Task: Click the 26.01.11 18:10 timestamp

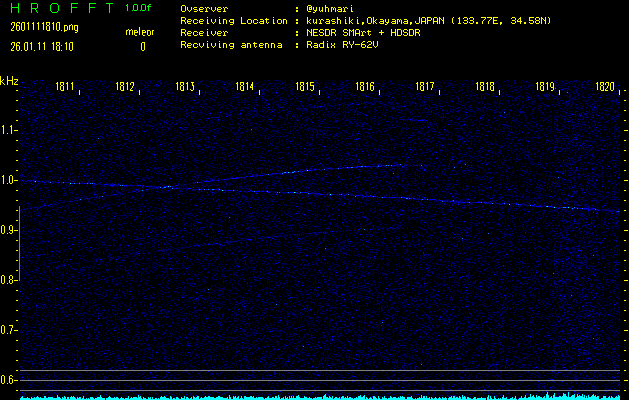Action: [x=42, y=46]
